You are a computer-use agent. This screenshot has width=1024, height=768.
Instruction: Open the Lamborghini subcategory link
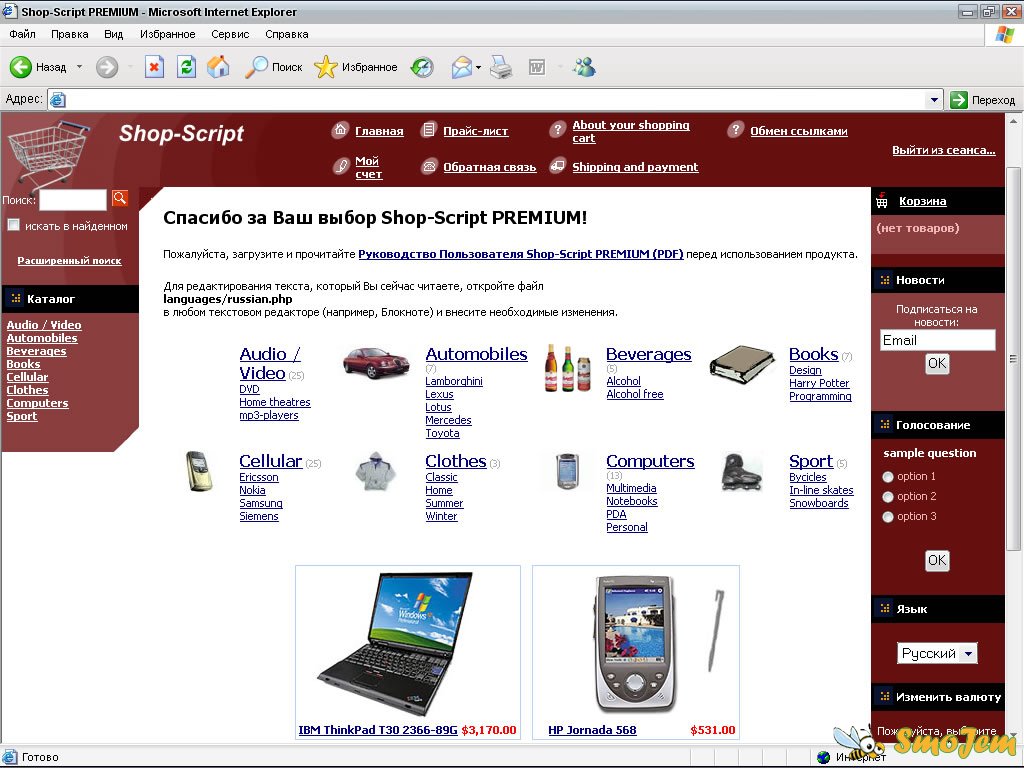[x=454, y=381]
